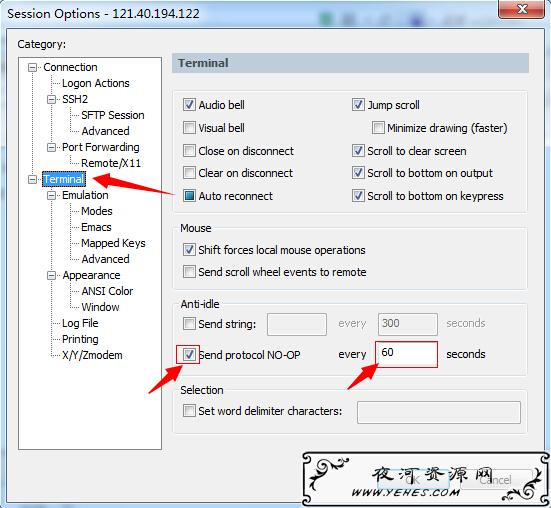The width and height of the screenshot is (551, 508).
Task: Close the Session Options dialog
Action: point(522,9)
